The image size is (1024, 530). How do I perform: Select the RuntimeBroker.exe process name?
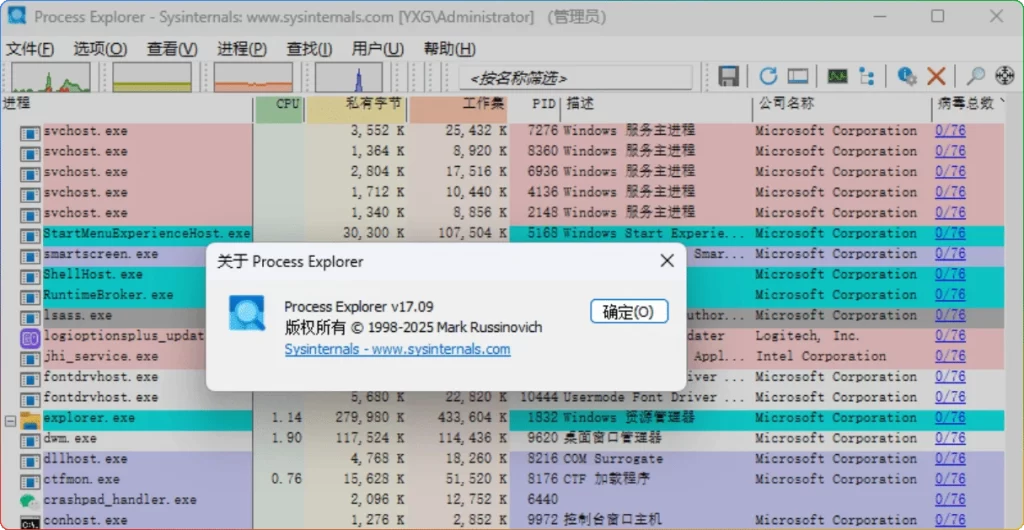coord(108,294)
